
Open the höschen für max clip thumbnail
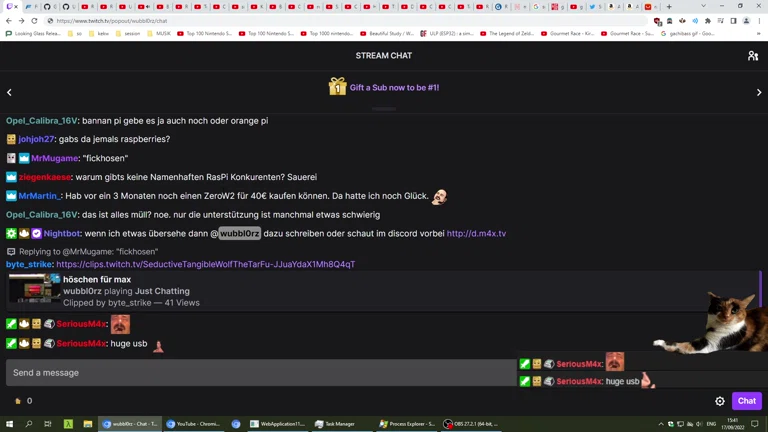click(x=35, y=289)
